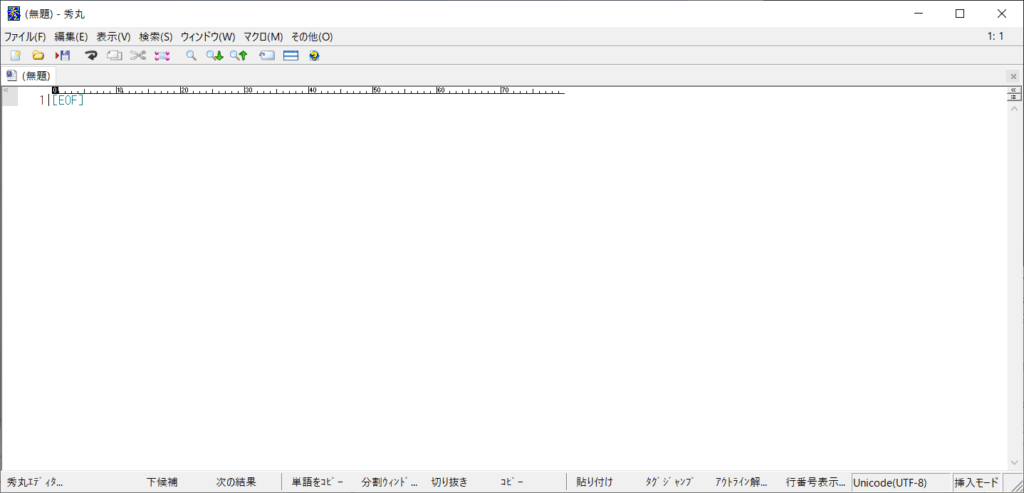The width and height of the screenshot is (1024, 493).
Task: Click the scrollbar up arrow
Action: click(1014, 108)
